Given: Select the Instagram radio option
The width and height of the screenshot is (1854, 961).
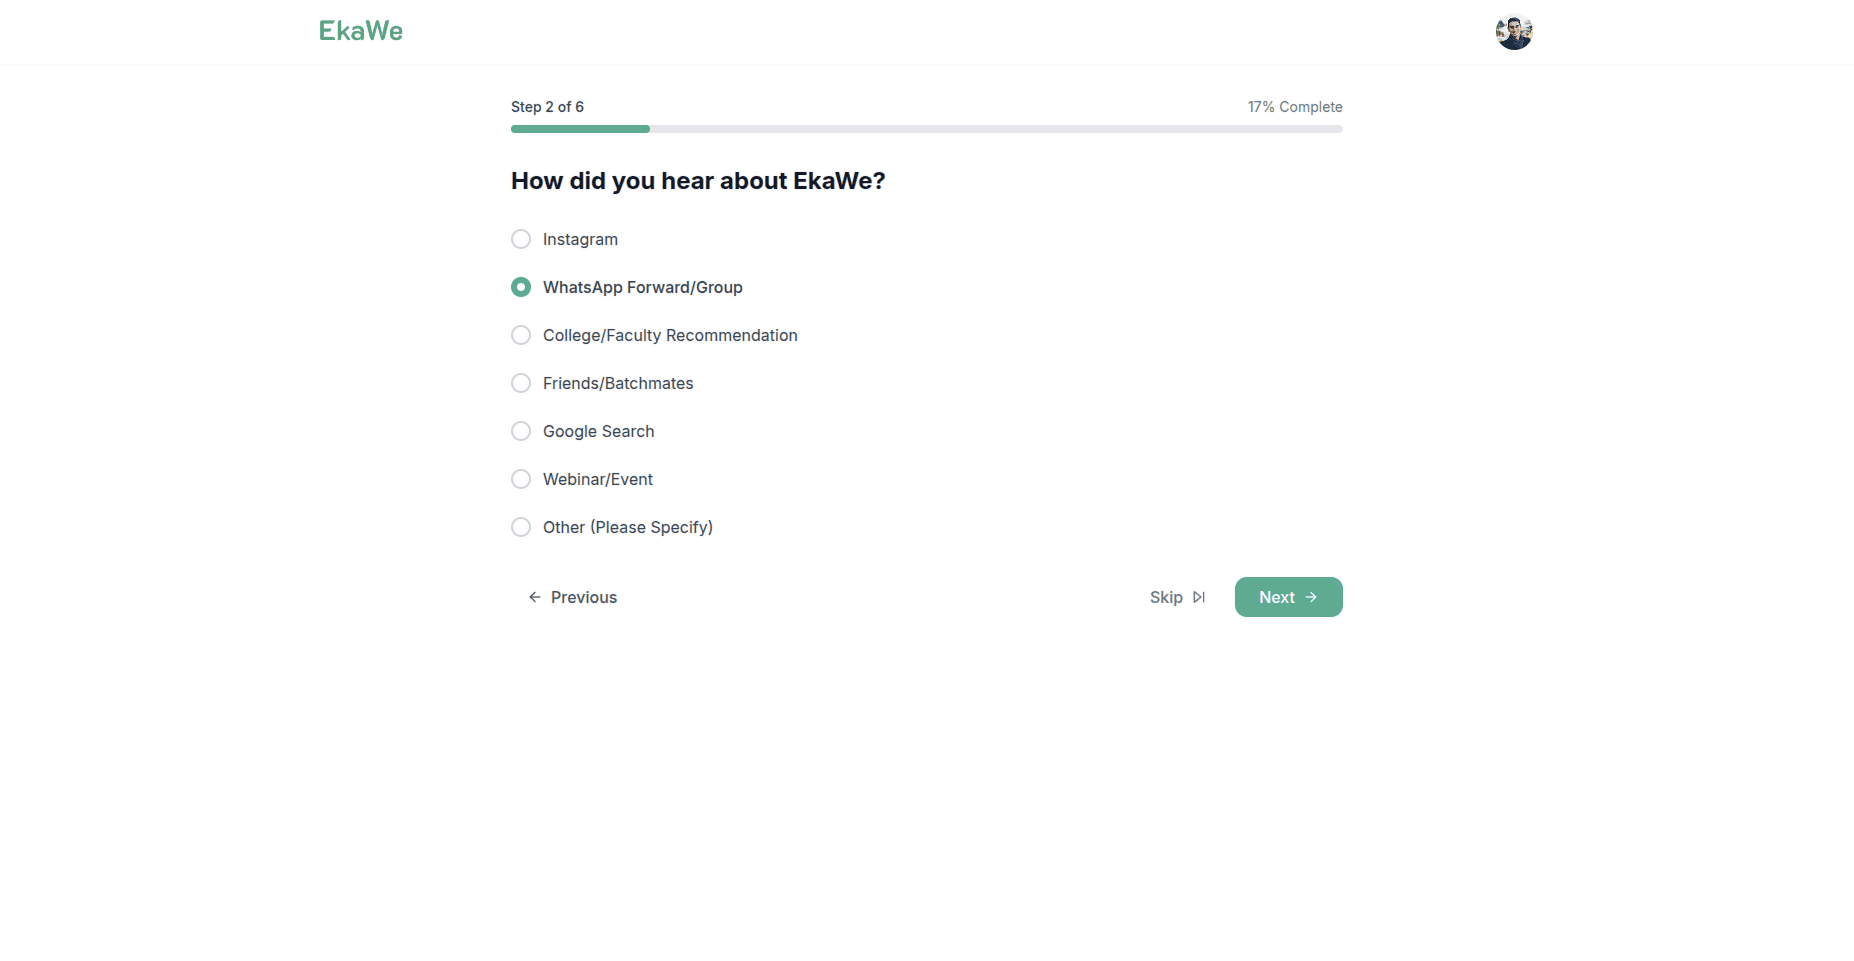Looking at the screenshot, I should pyautogui.click(x=520, y=239).
